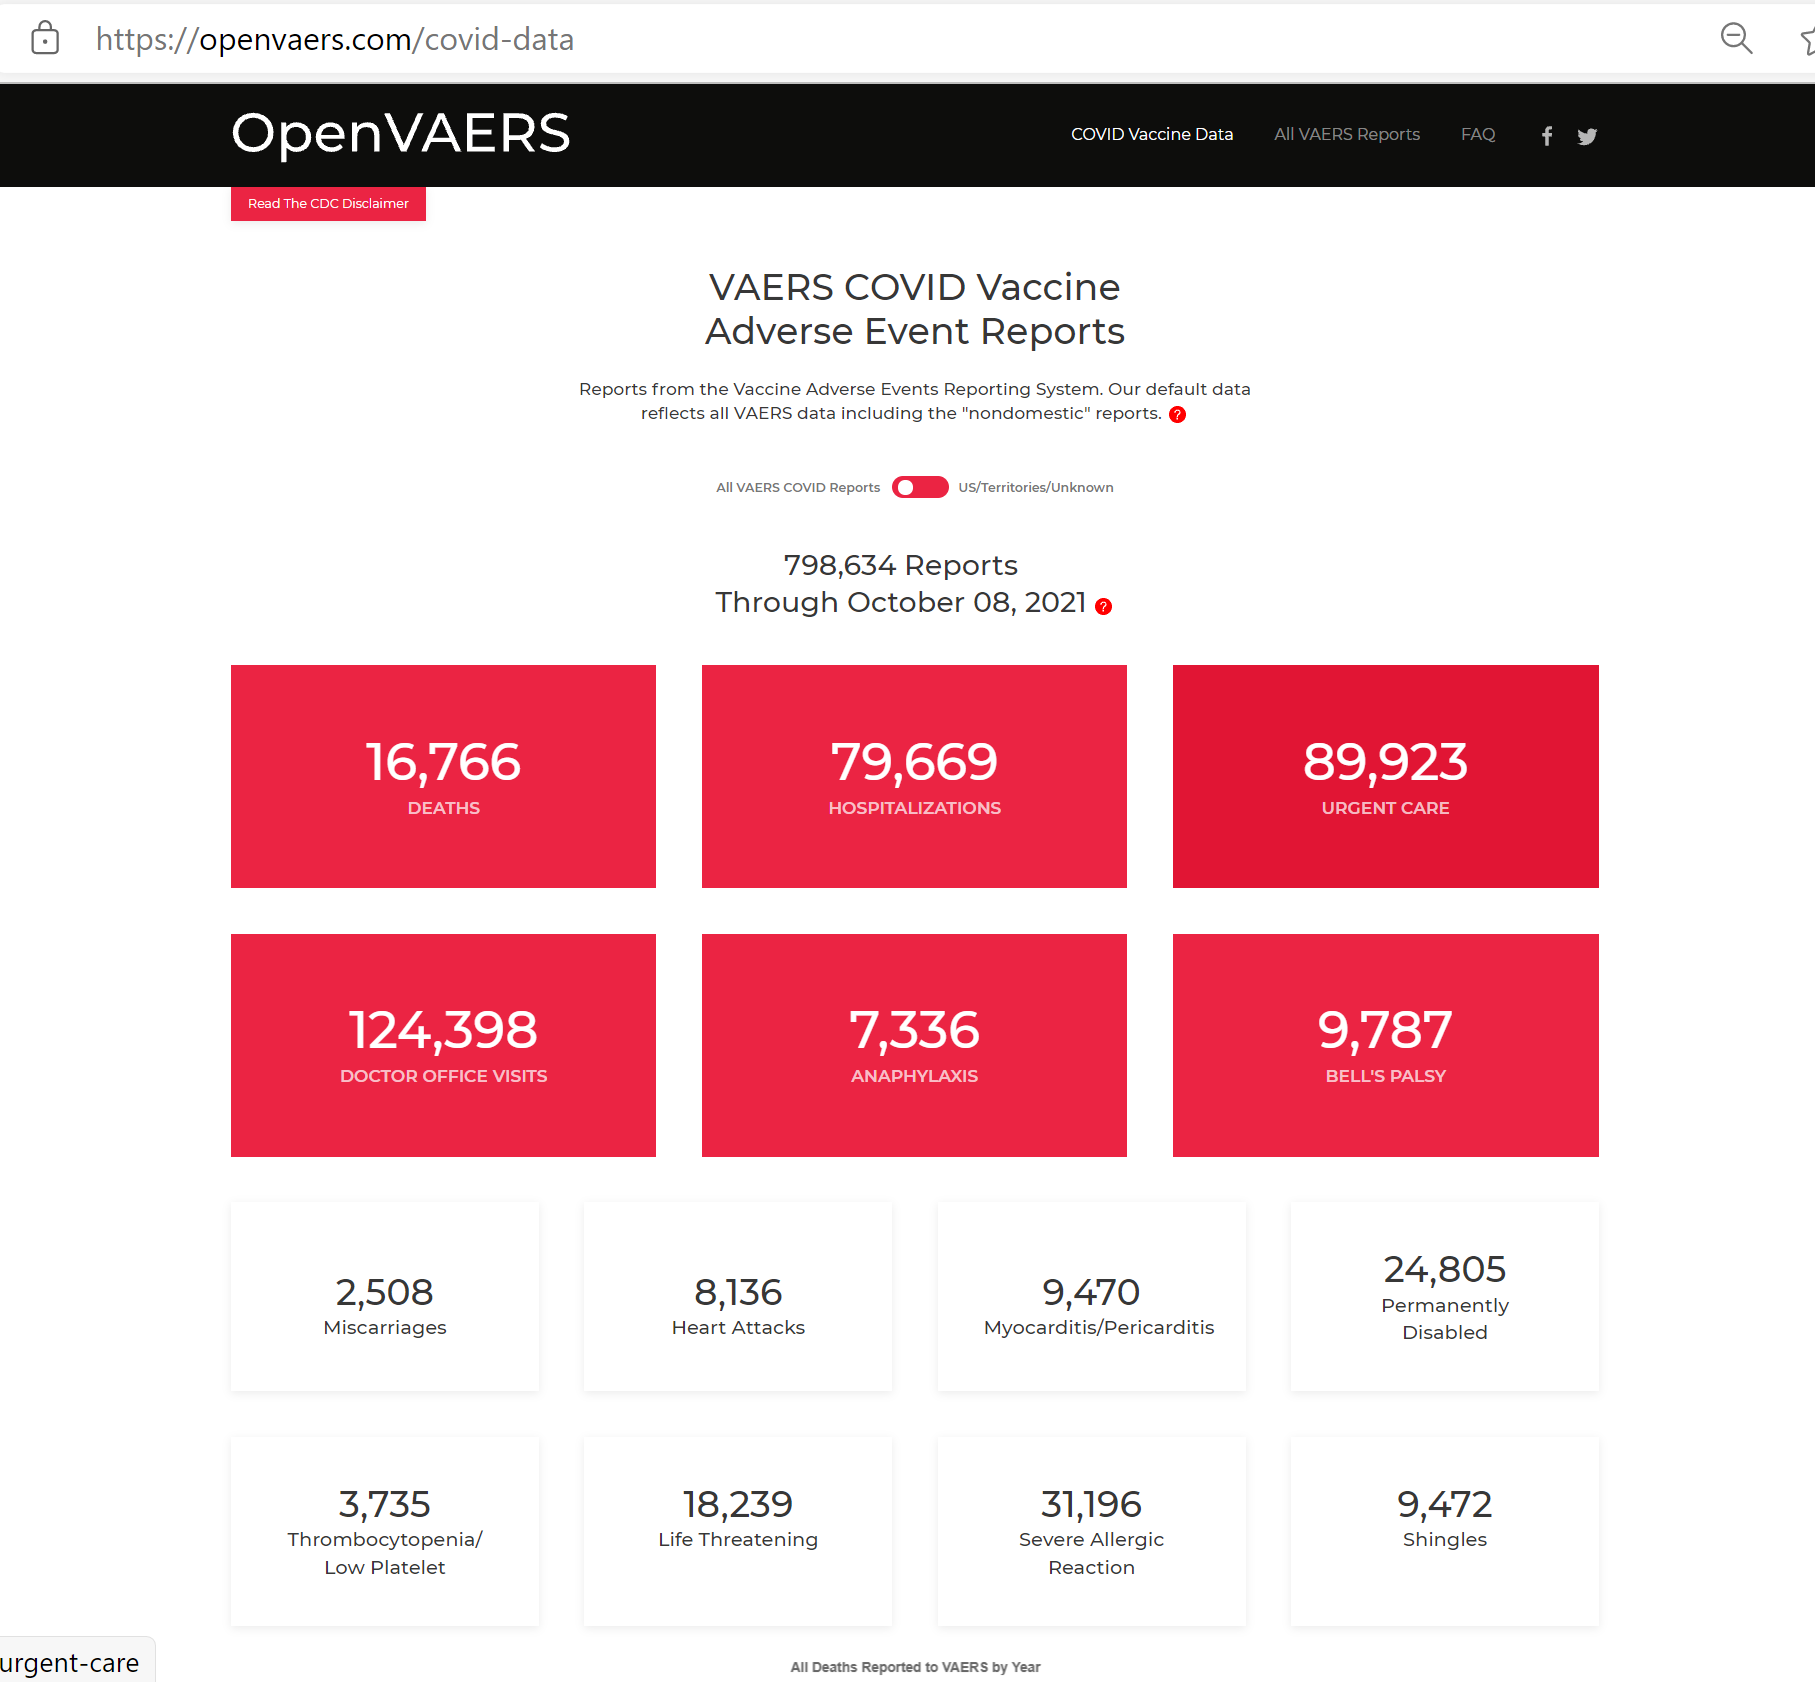Select the 18,239 Life Threatening card

point(738,1531)
